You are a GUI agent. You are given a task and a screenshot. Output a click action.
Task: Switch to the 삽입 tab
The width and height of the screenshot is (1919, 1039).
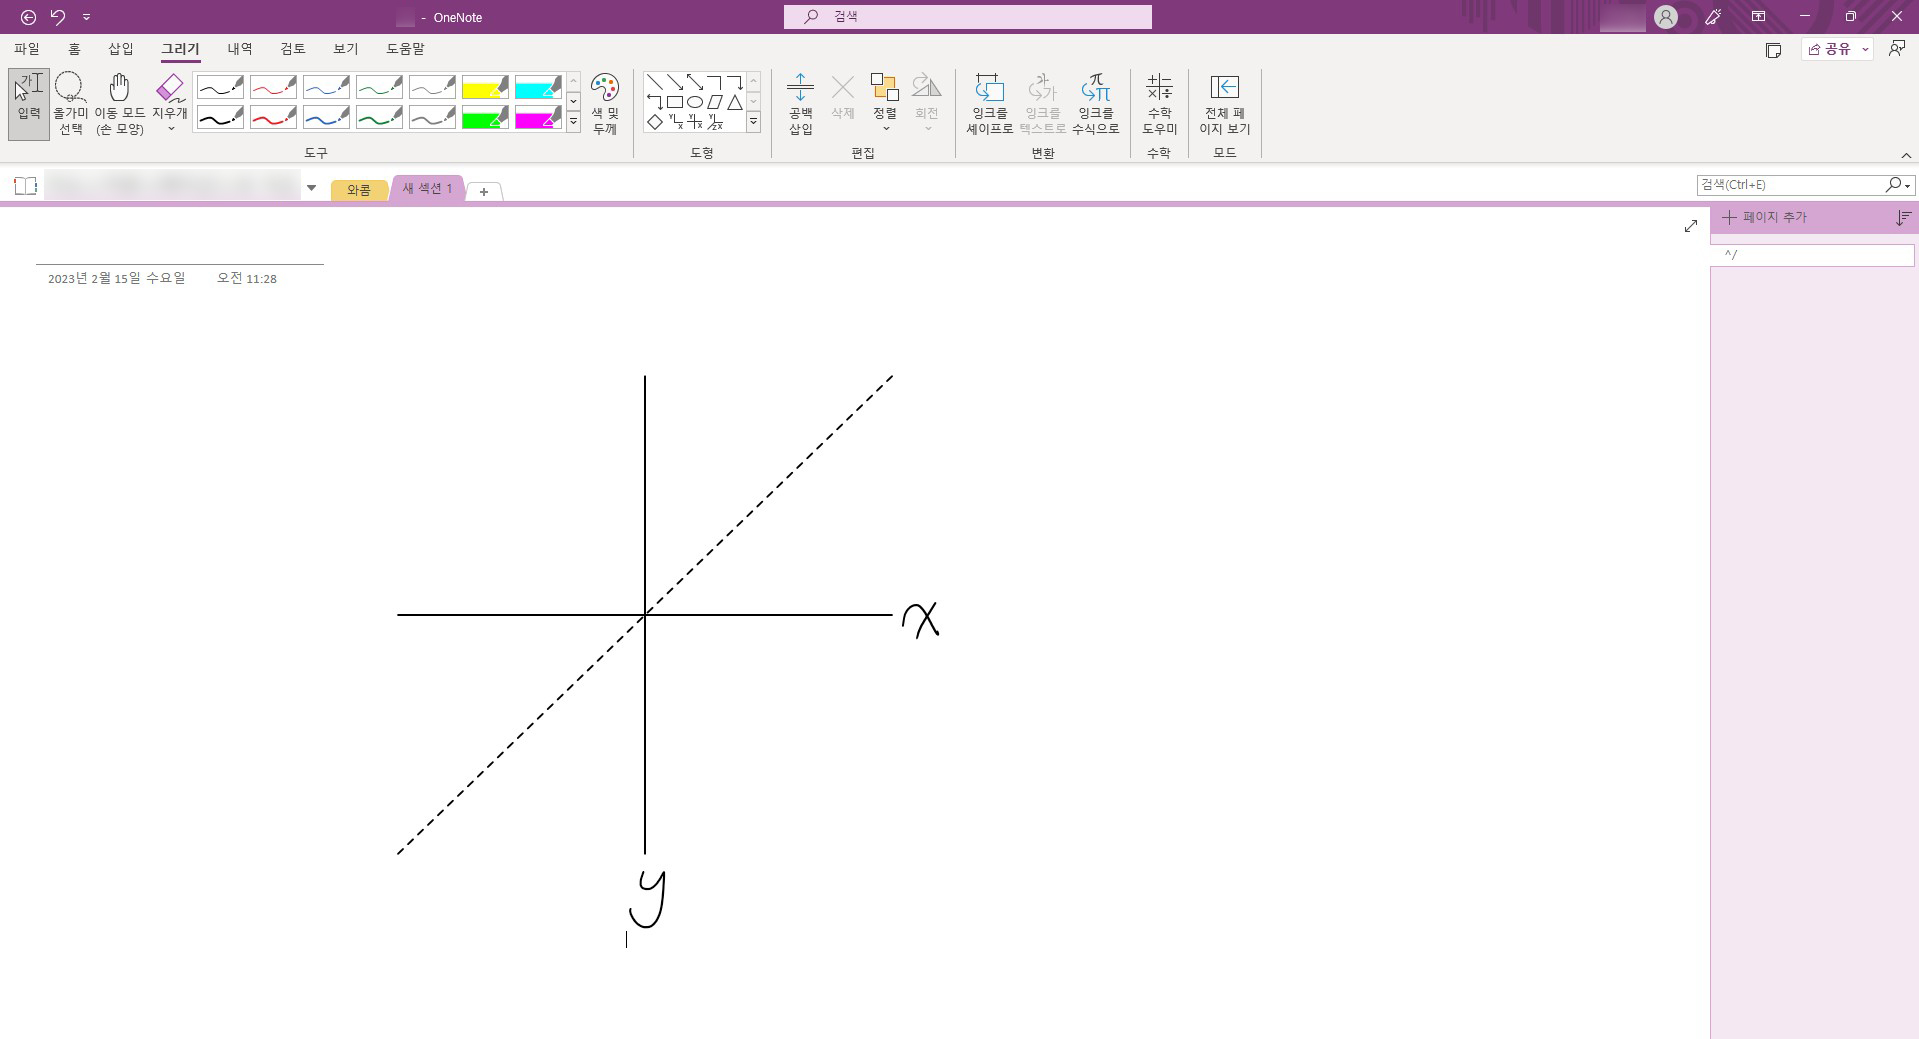pyautogui.click(x=121, y=48)
